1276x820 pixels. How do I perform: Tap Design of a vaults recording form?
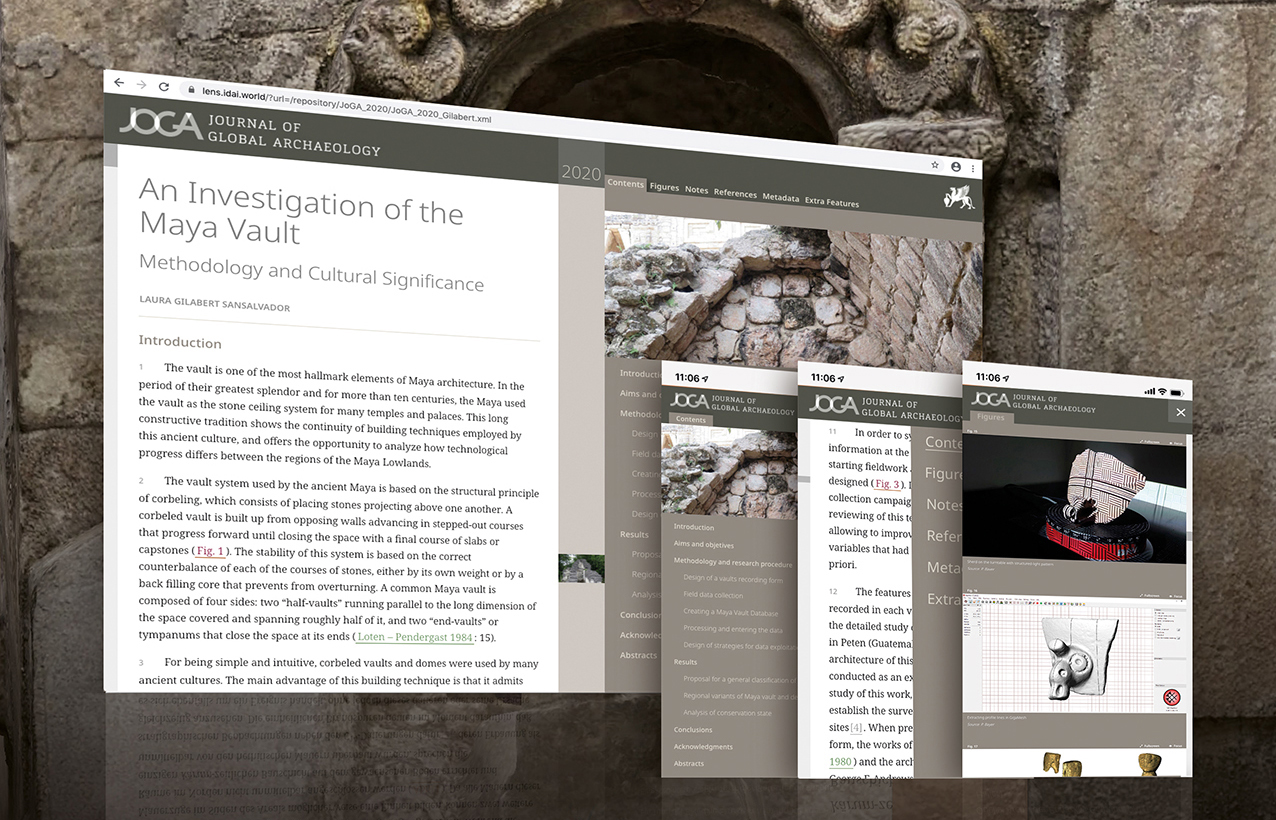tap(733, 579)
